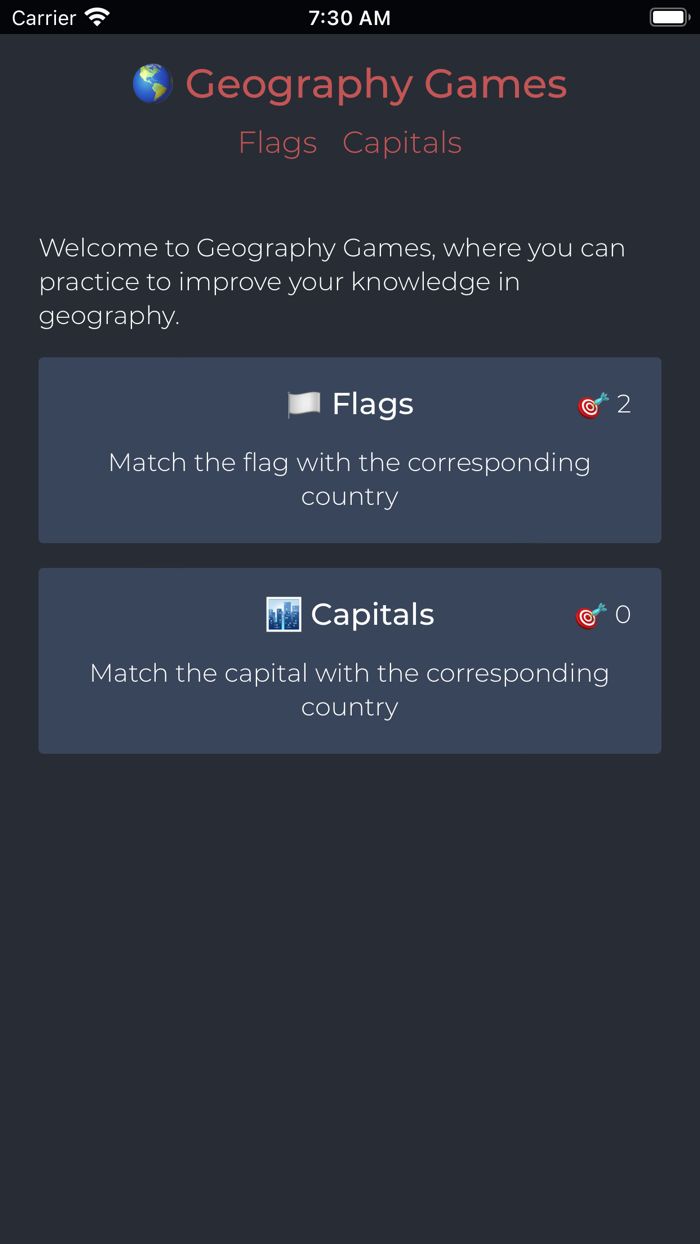
Task: Select the Flags game card
Action: 350,450
